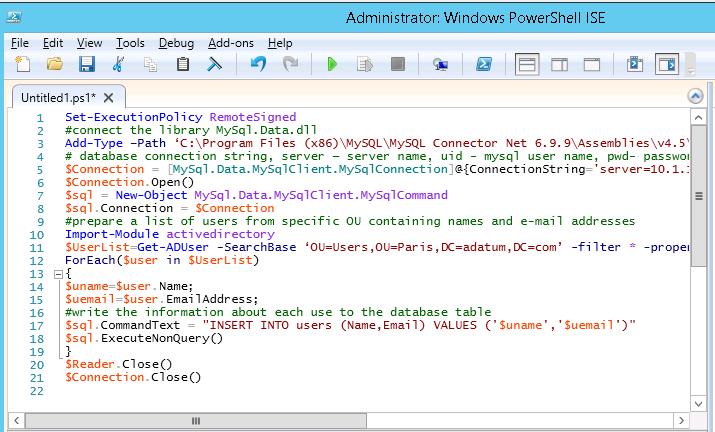This screenshot has width=715, height=432.
Task: Save the script using the floppy disk icon
Action: (x=86, y=65)
